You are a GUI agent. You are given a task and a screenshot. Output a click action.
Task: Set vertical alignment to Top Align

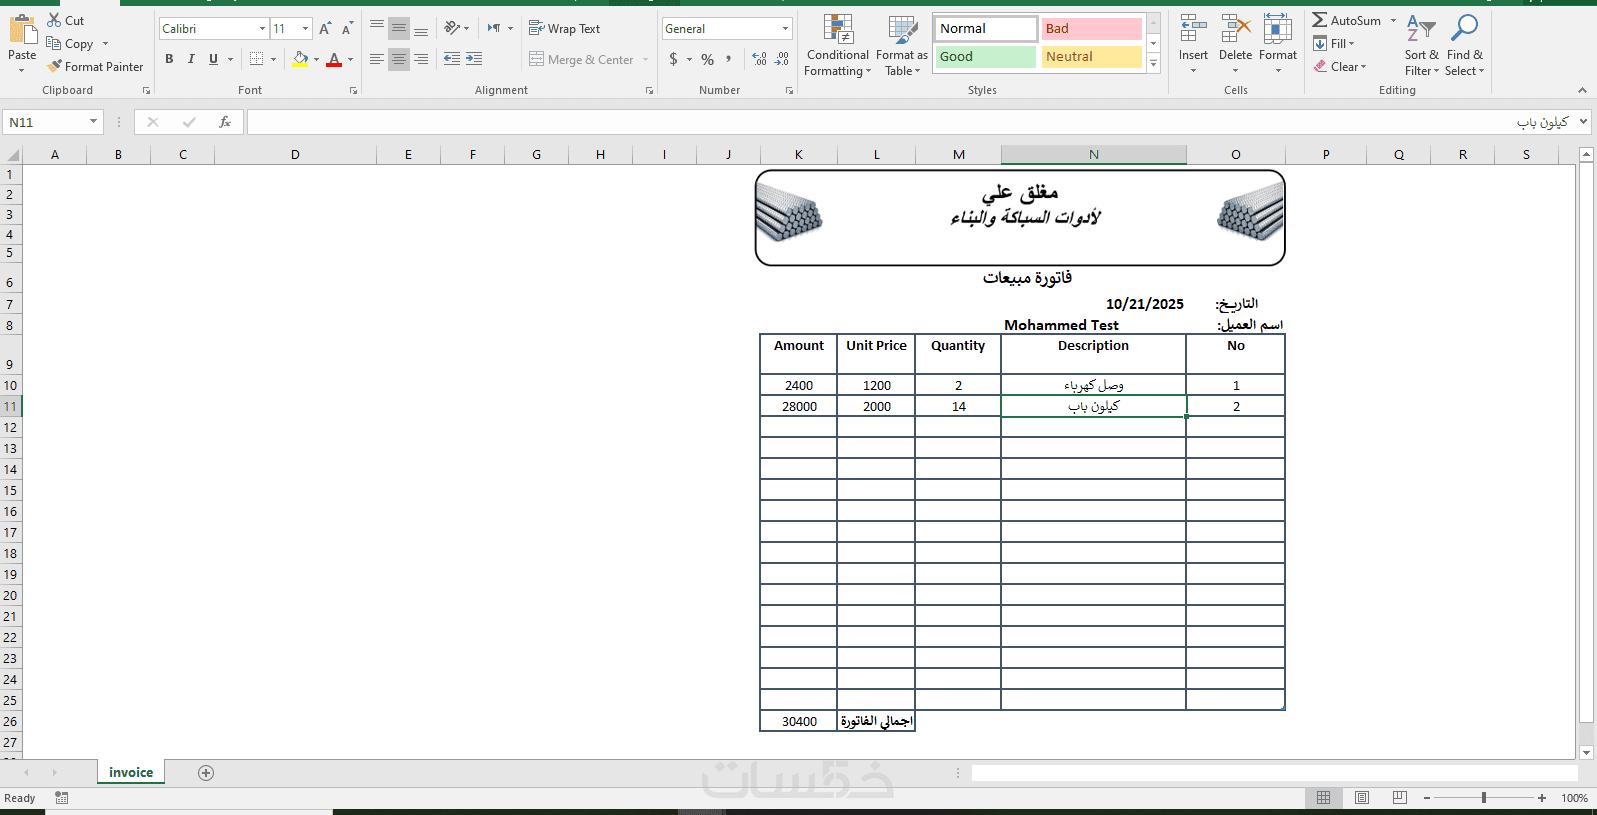coord(377,28)
